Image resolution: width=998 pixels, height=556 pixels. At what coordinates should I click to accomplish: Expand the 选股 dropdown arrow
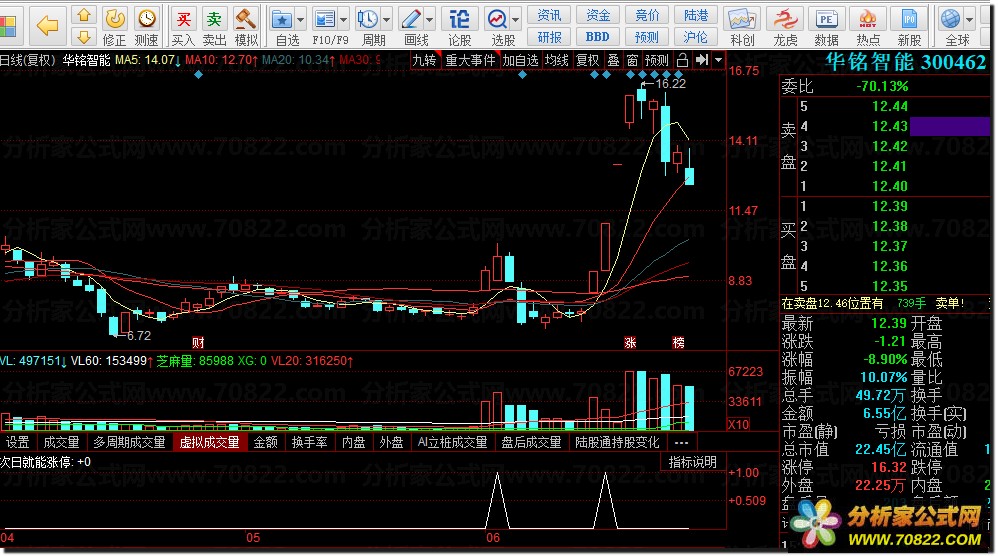coord(516,20)
